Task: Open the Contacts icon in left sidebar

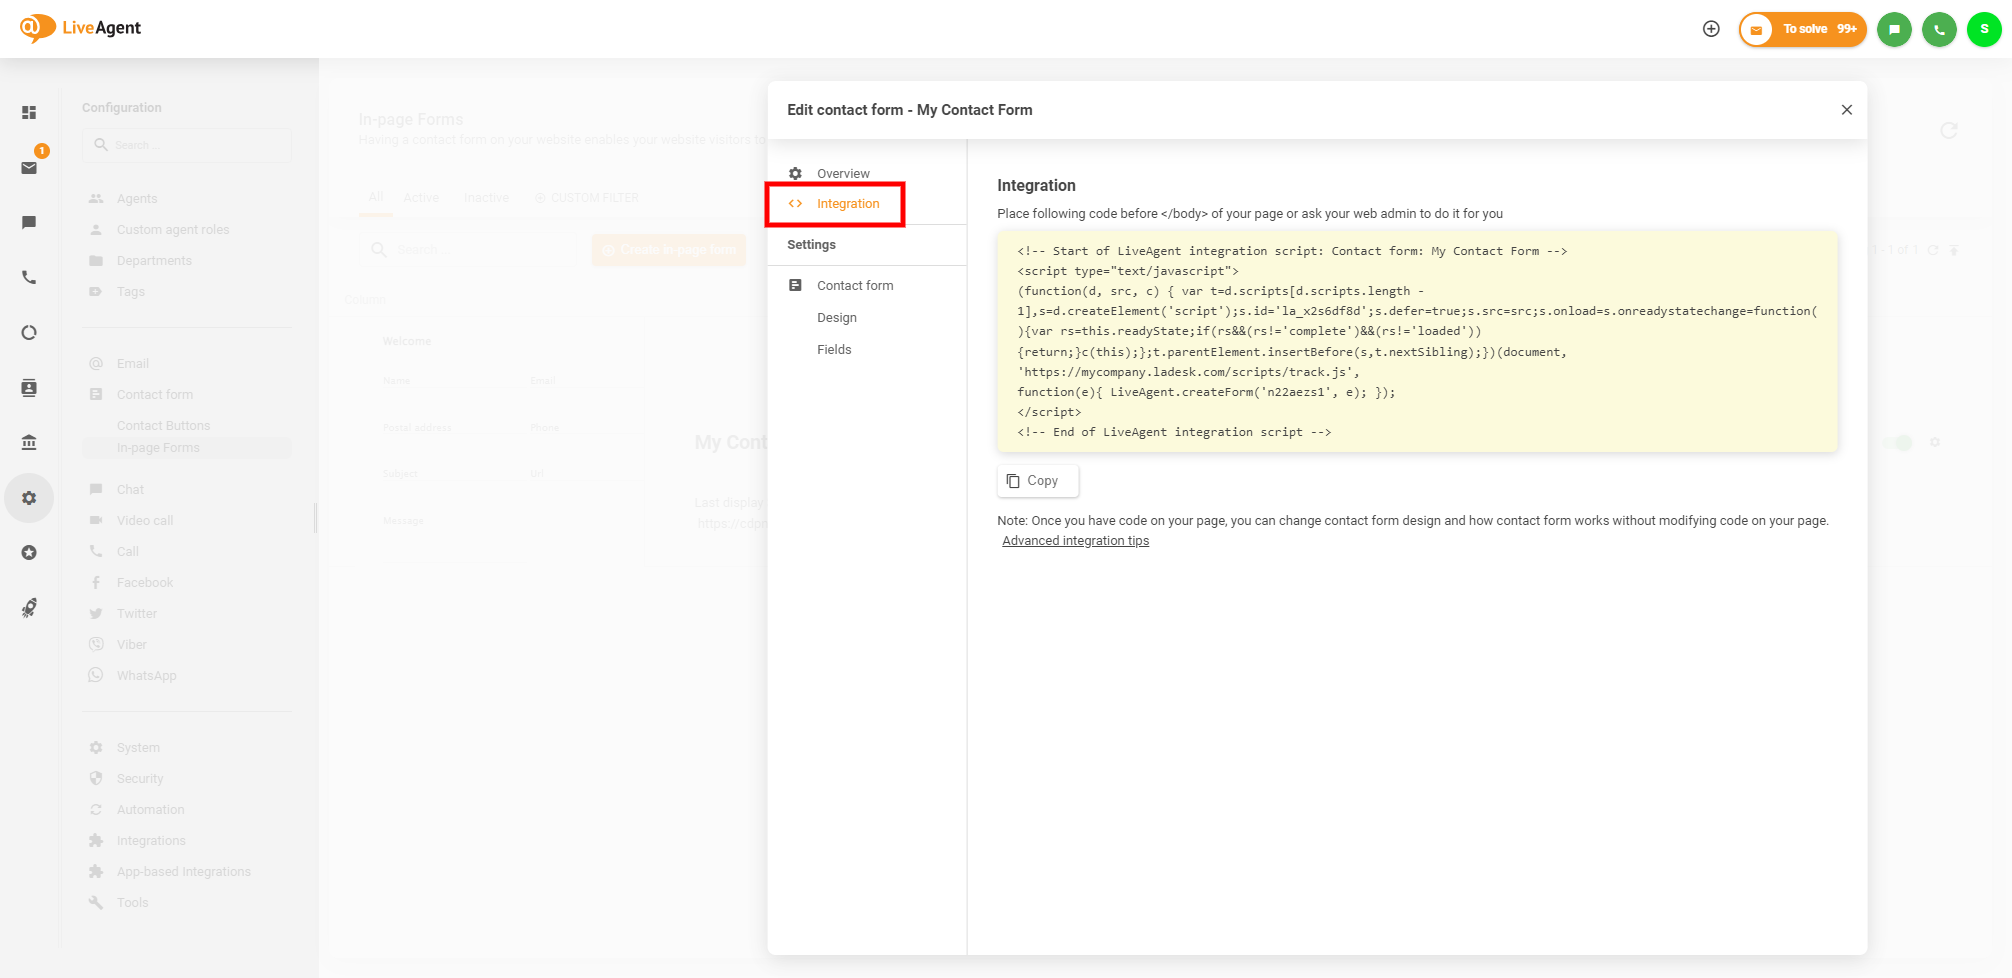Action: (x=29, y=388)
